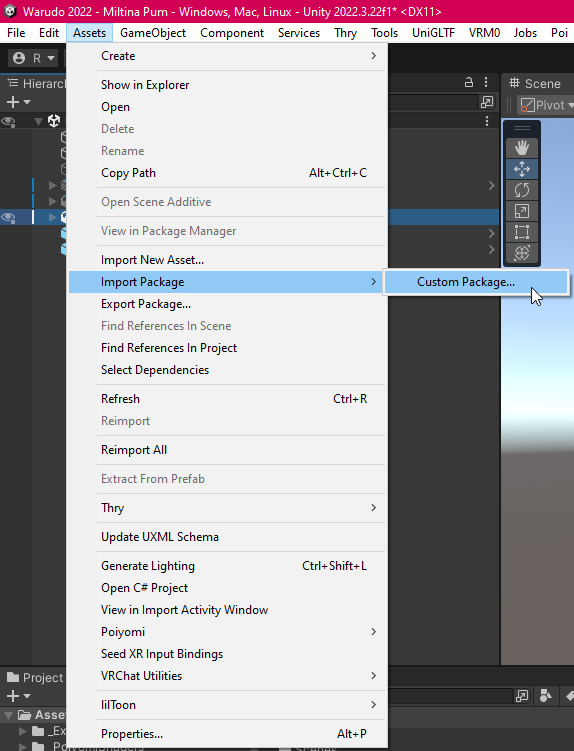The width and height of the screenshot is (574, 751).
Task: Click the Project search-by-type icon
Action: tap(546, 695)
